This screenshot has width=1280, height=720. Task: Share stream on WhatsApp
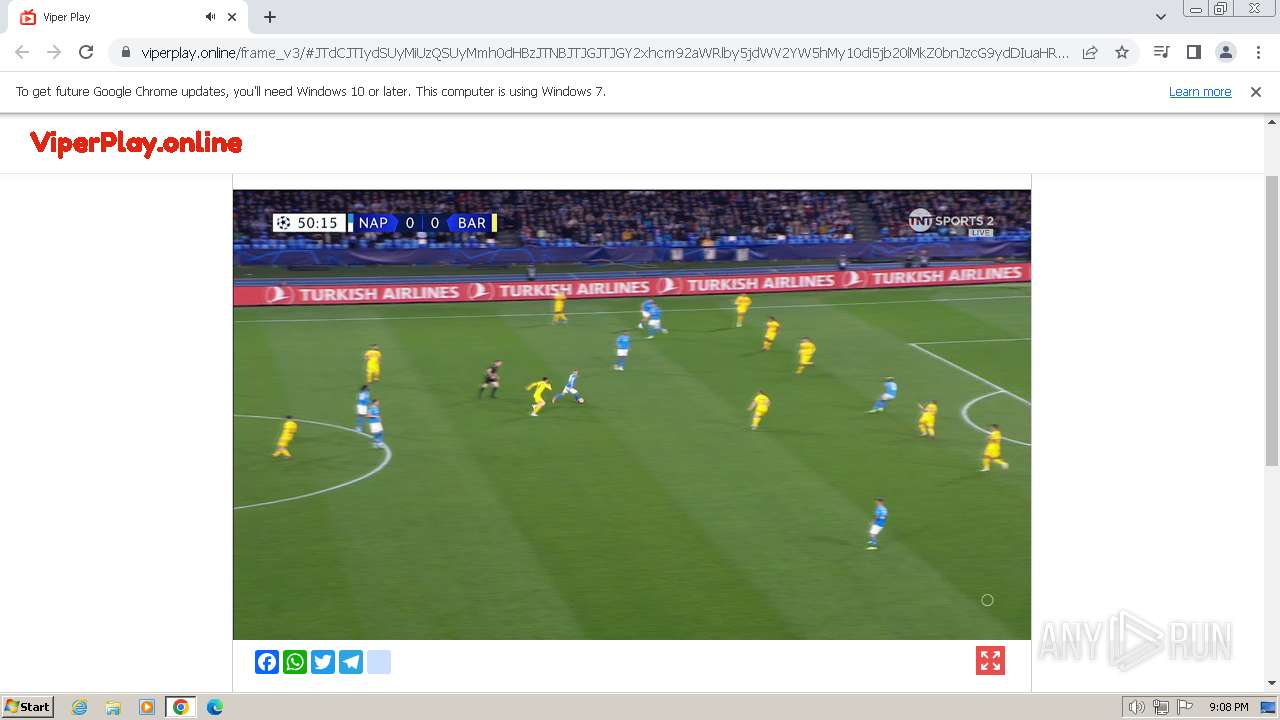[295, 662]
